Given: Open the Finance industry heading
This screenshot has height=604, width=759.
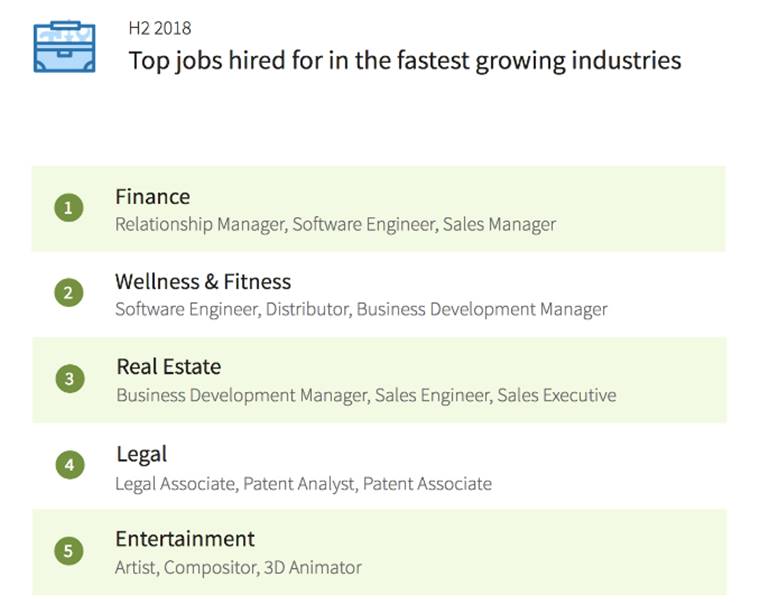Looking at the screenshot, I should pos(152,196).
